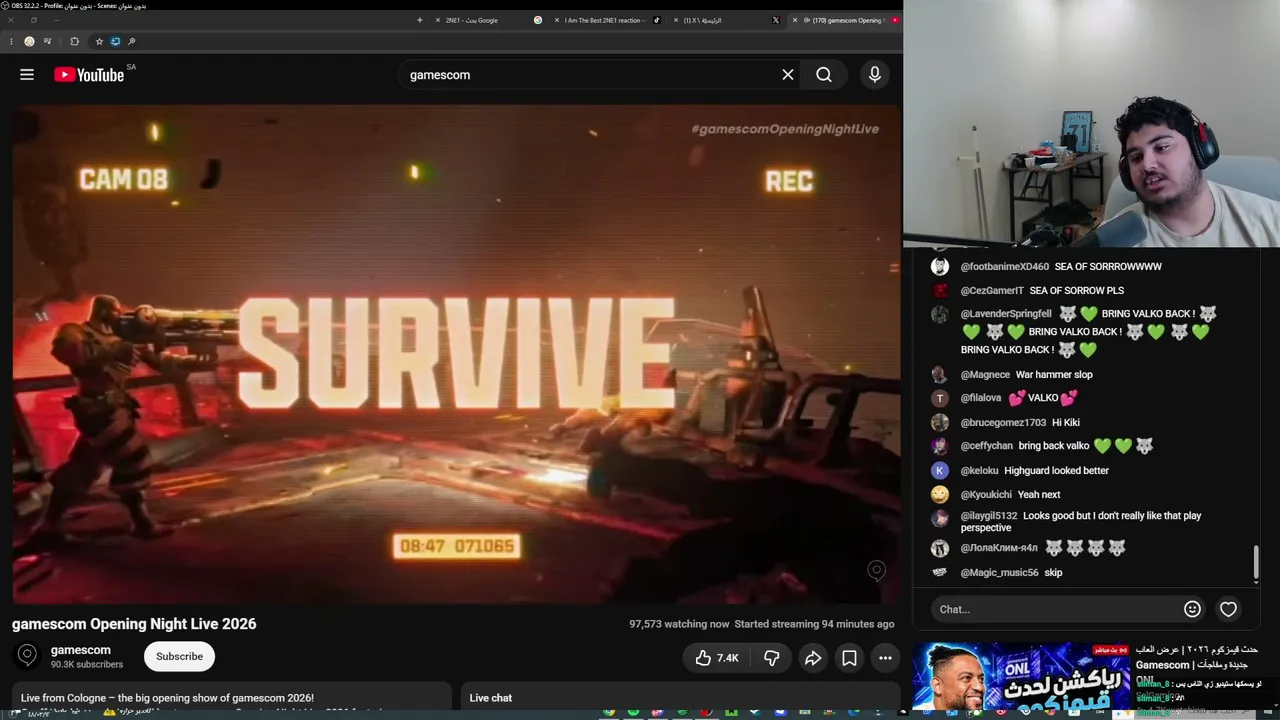
Task: Click the video title gamescom Opening Night Live 2026
Action: [x=134, y=624]
